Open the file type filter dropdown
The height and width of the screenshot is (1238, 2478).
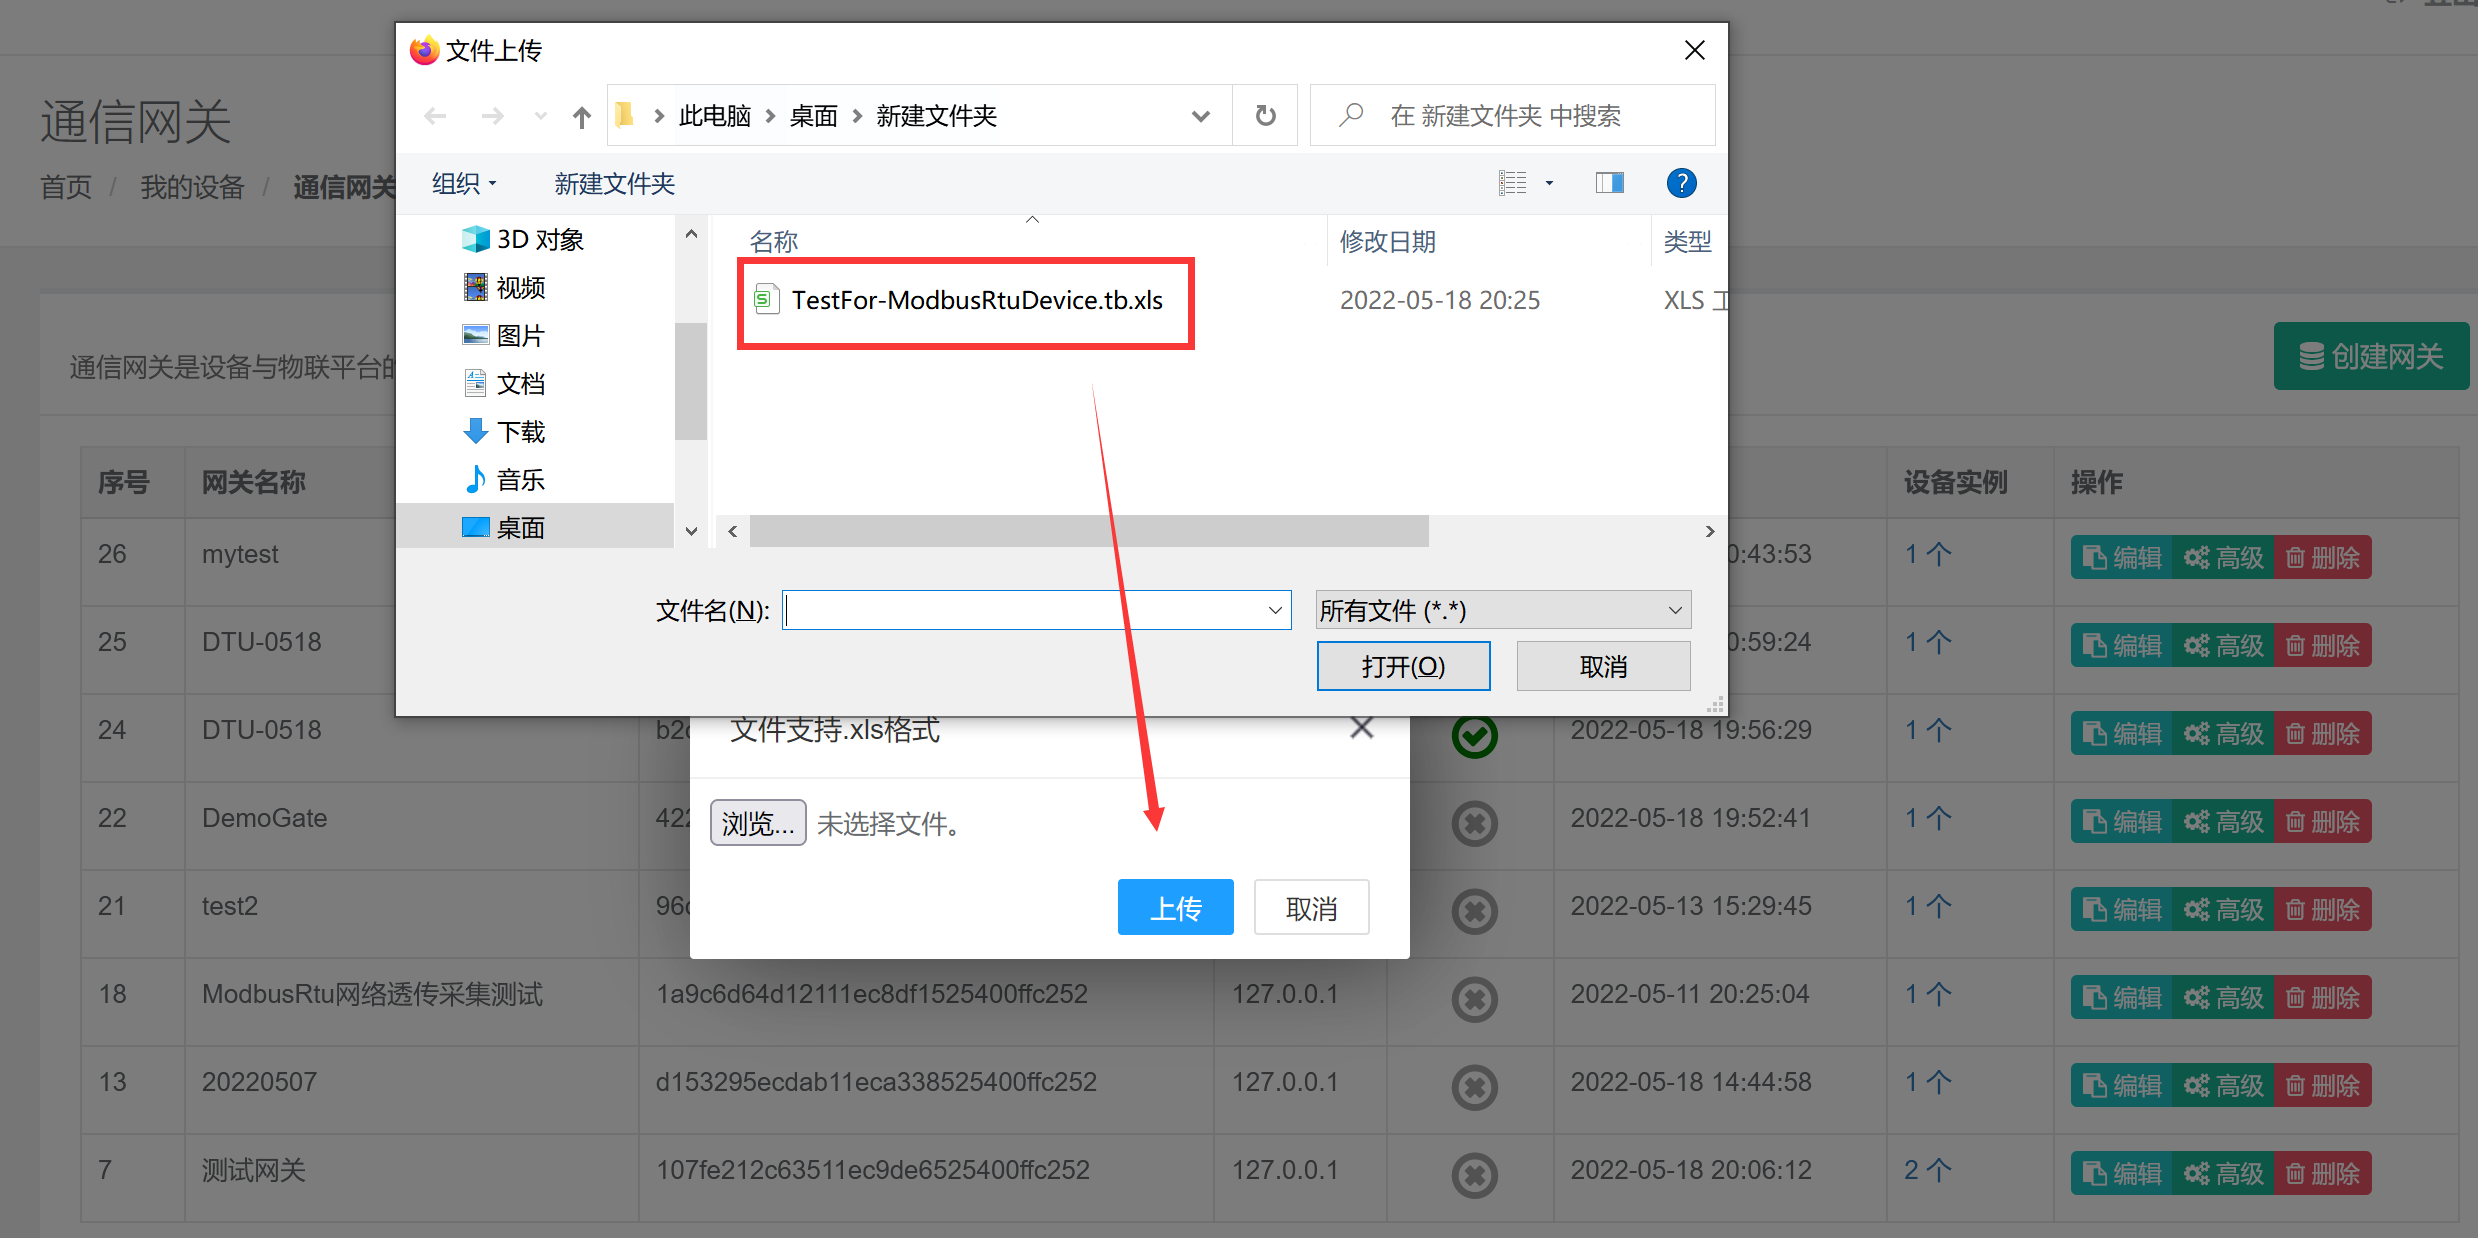pyautogui.click(x=1502, y=610)
